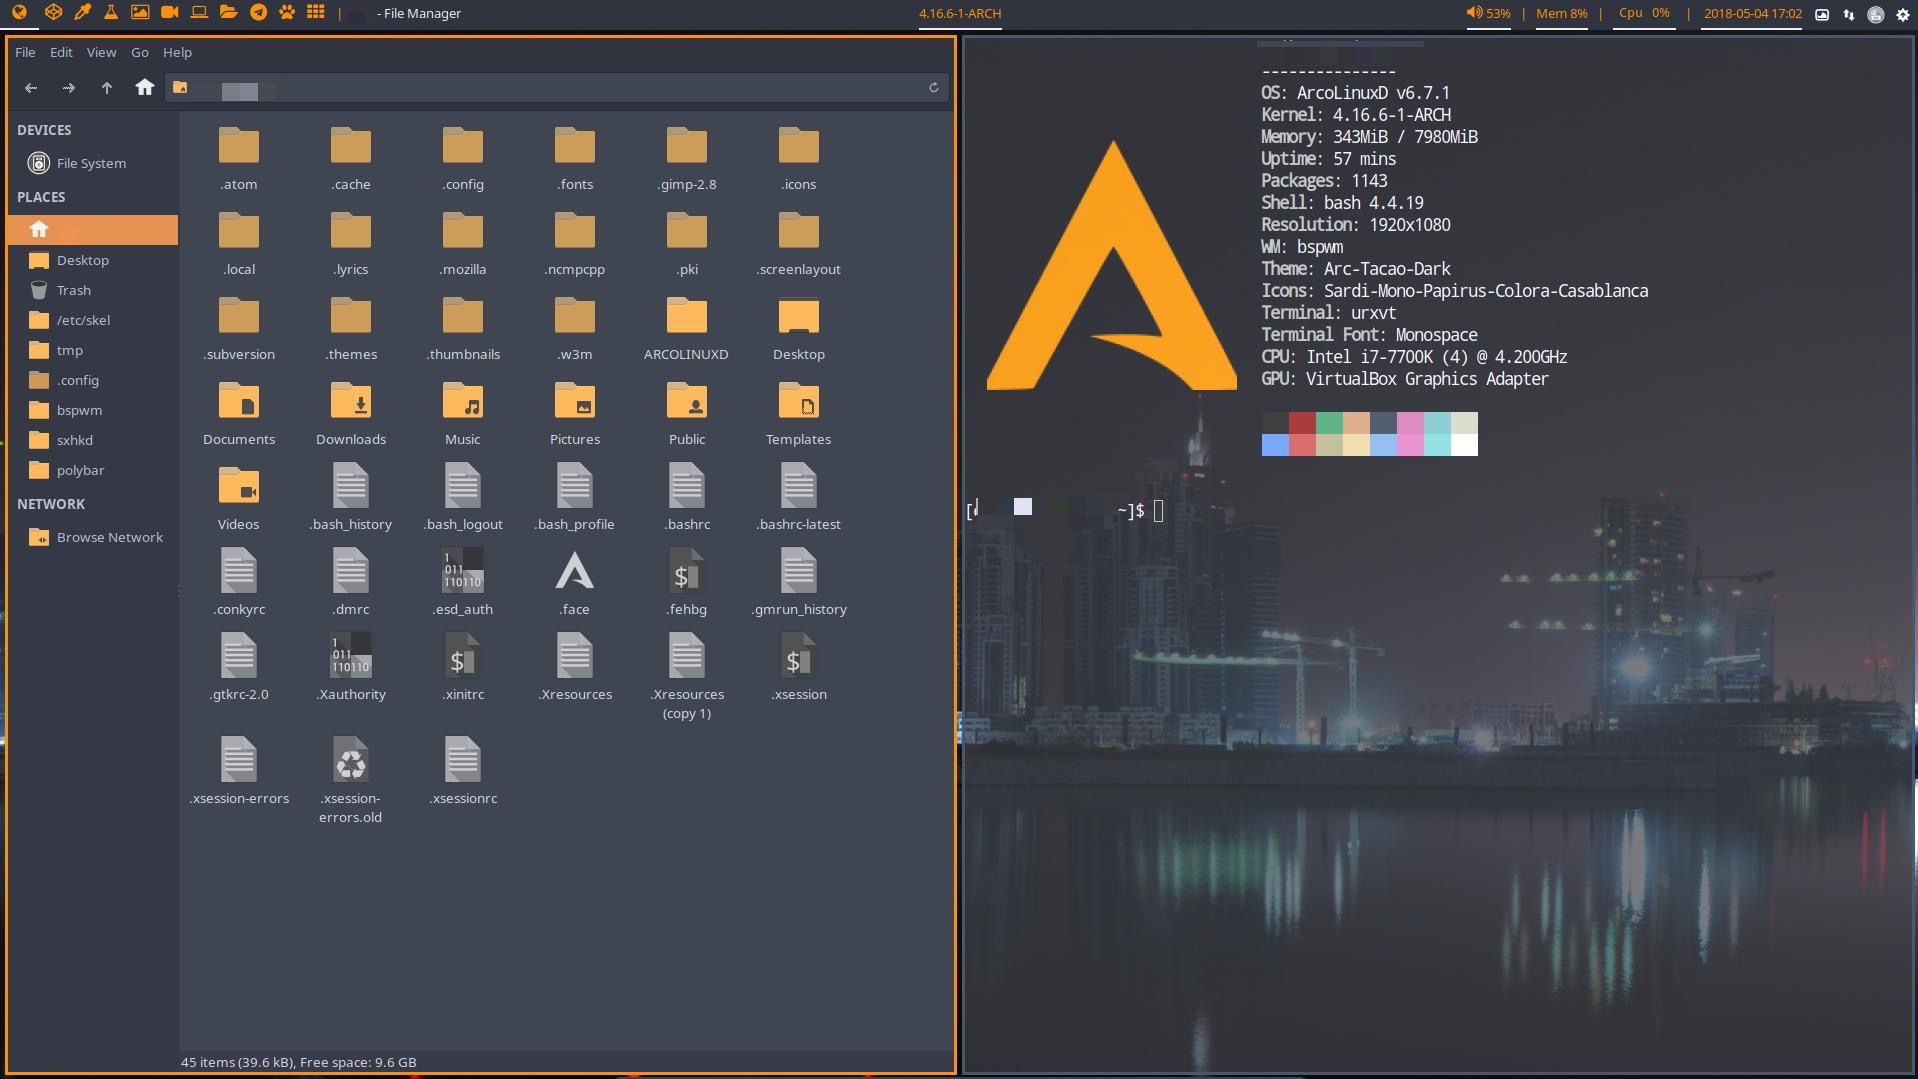Go forward with the right arrow button
The image size is (1918, 1079).
(x=69, y=88)
